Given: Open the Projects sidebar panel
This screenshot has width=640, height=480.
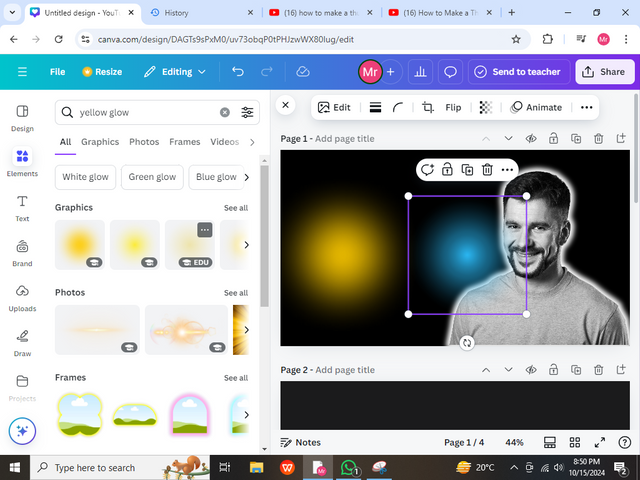Looking at the screenshot, I should click(x=22, y=387).
